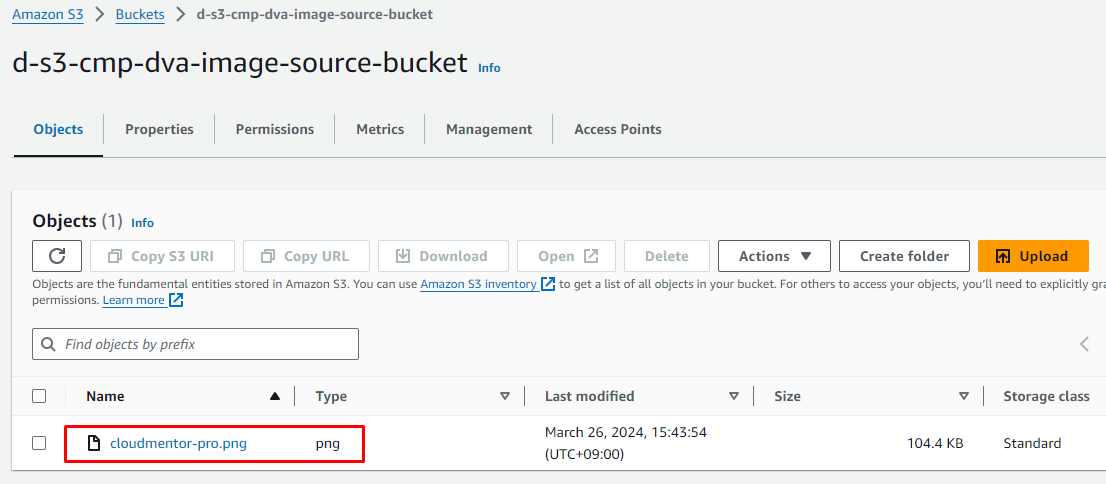Click the file icon beside cloudmentor-pro.png

[x=94, y=443]
